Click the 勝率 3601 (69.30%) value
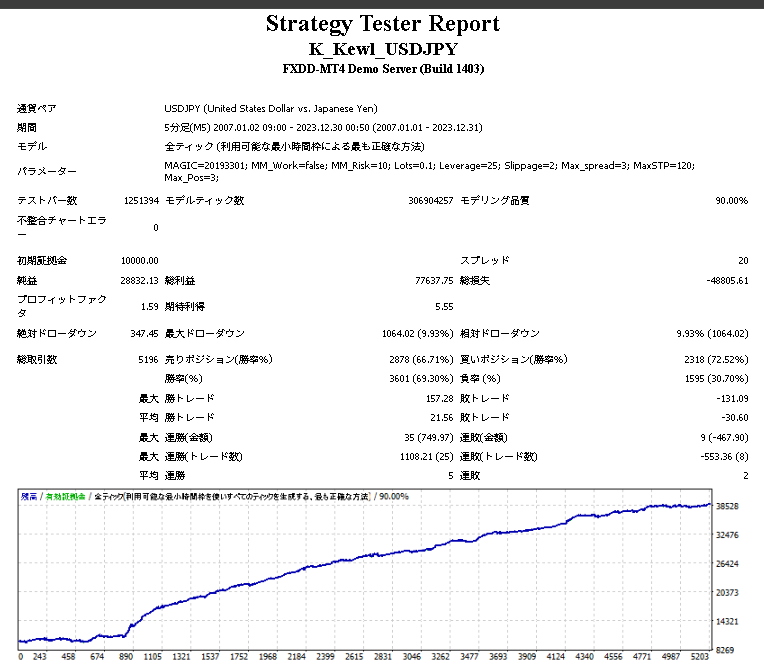The width and height of the screenshot is (764, 664). coord(414,379)
